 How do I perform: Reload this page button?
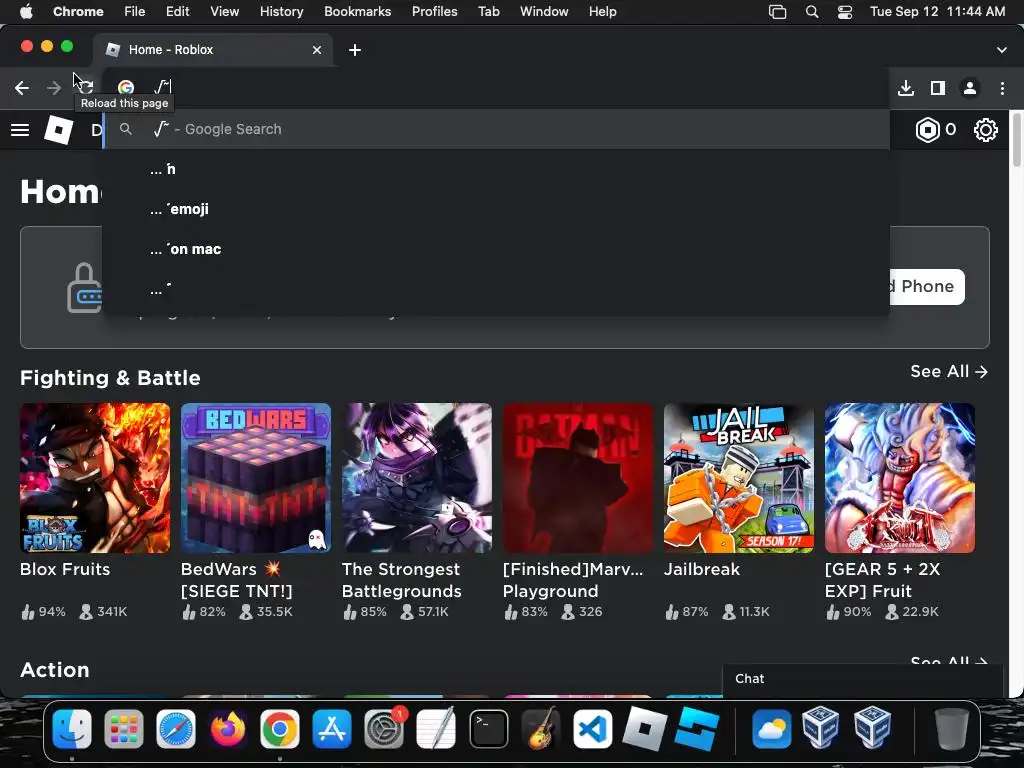tap(86, 87)
